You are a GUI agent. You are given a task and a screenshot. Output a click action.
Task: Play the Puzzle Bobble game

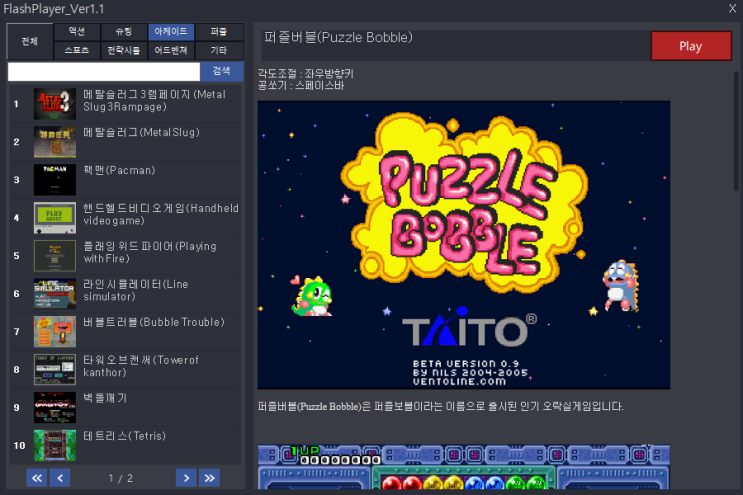[691, 46]
